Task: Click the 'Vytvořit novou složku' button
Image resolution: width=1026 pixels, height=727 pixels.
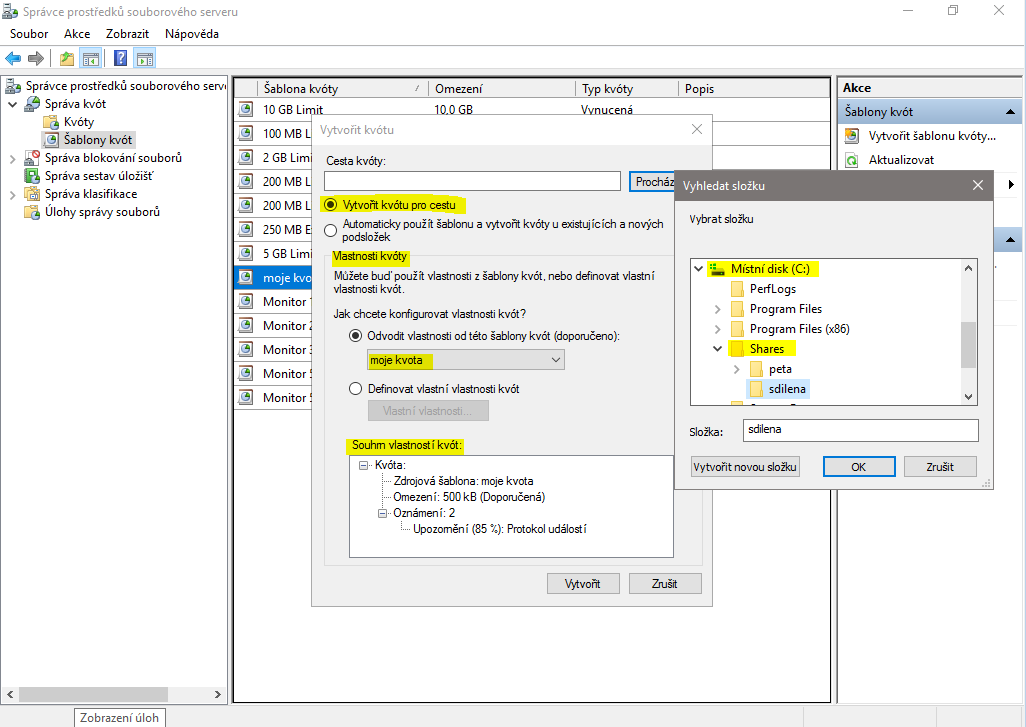Action: tap(745, 467)
